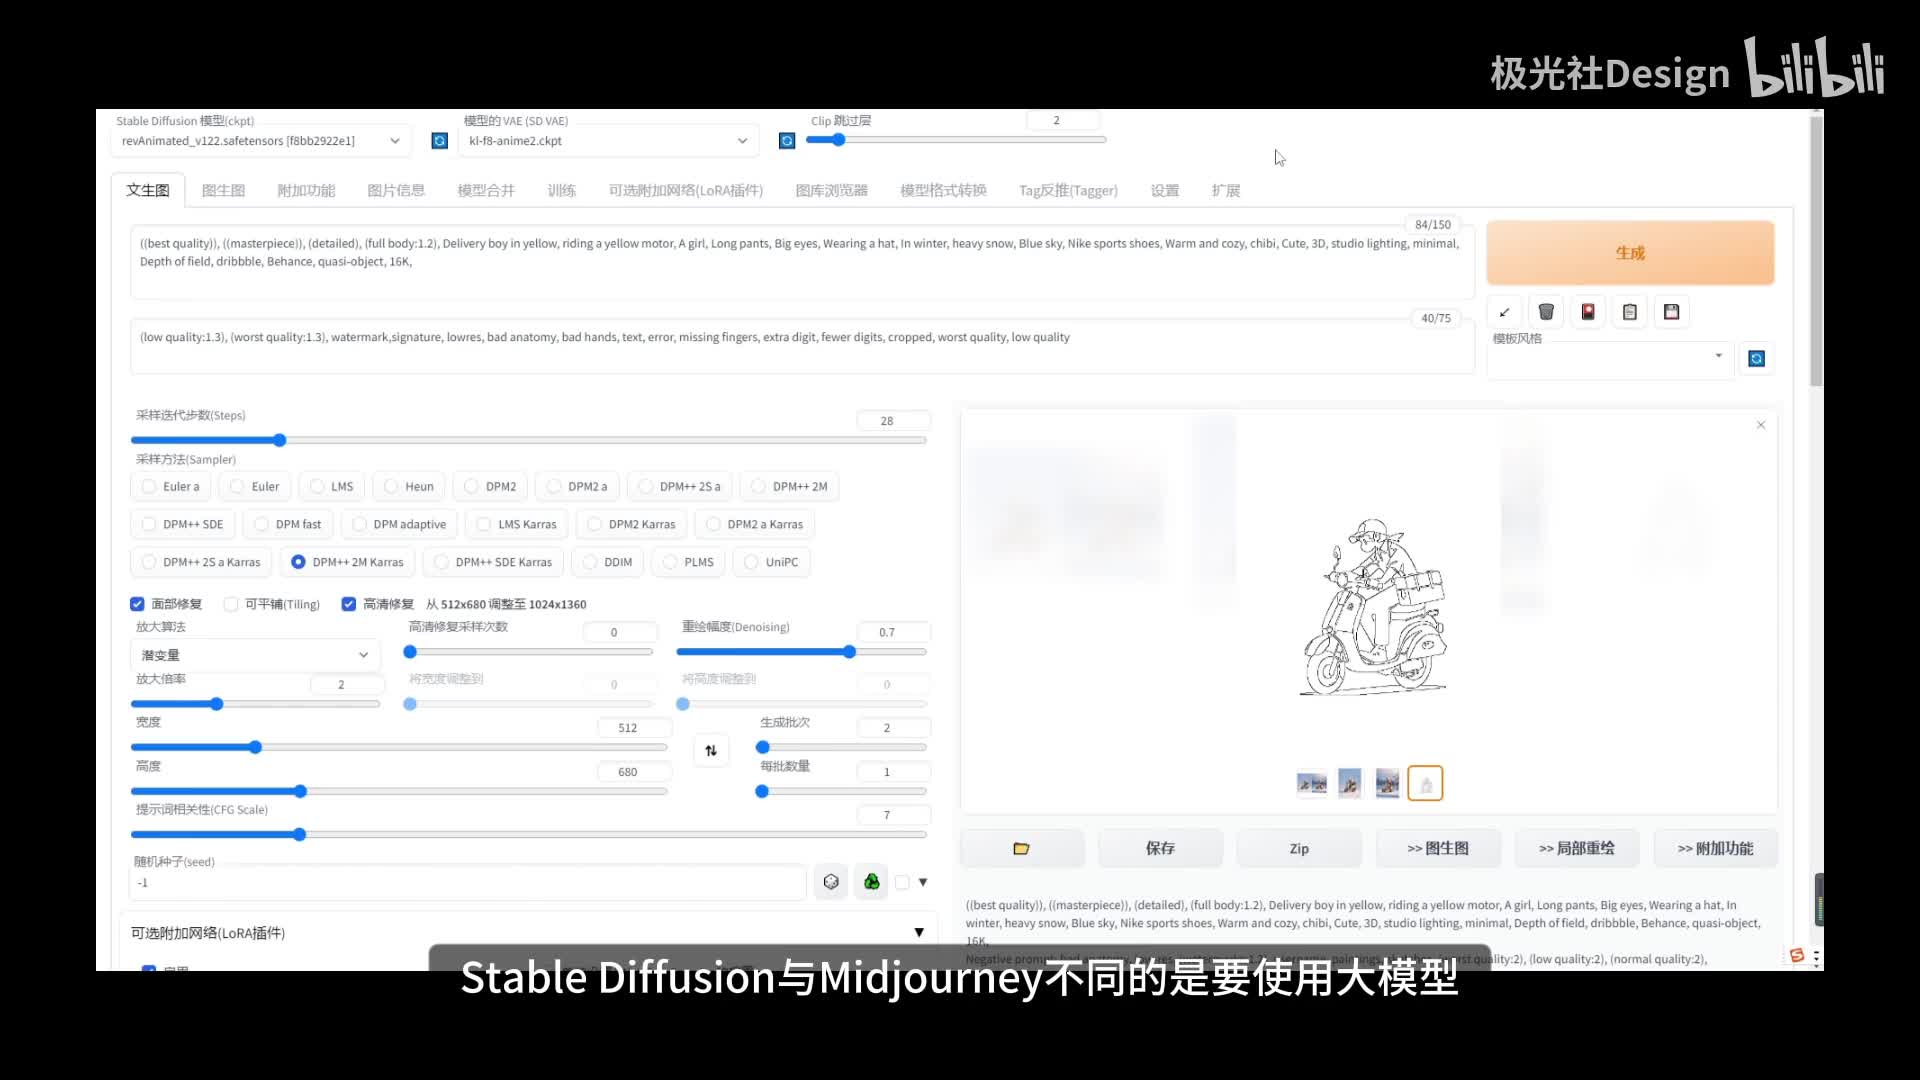Image resolution: width=1920 pixels, height=1080 pixels.
Task: Click the green recycle seed icon
Action: point(872,882)
